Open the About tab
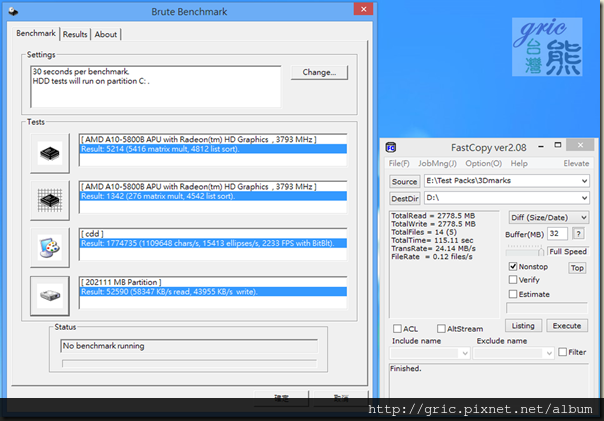This screenshot has width=604, height=421. tap(106, 34)
